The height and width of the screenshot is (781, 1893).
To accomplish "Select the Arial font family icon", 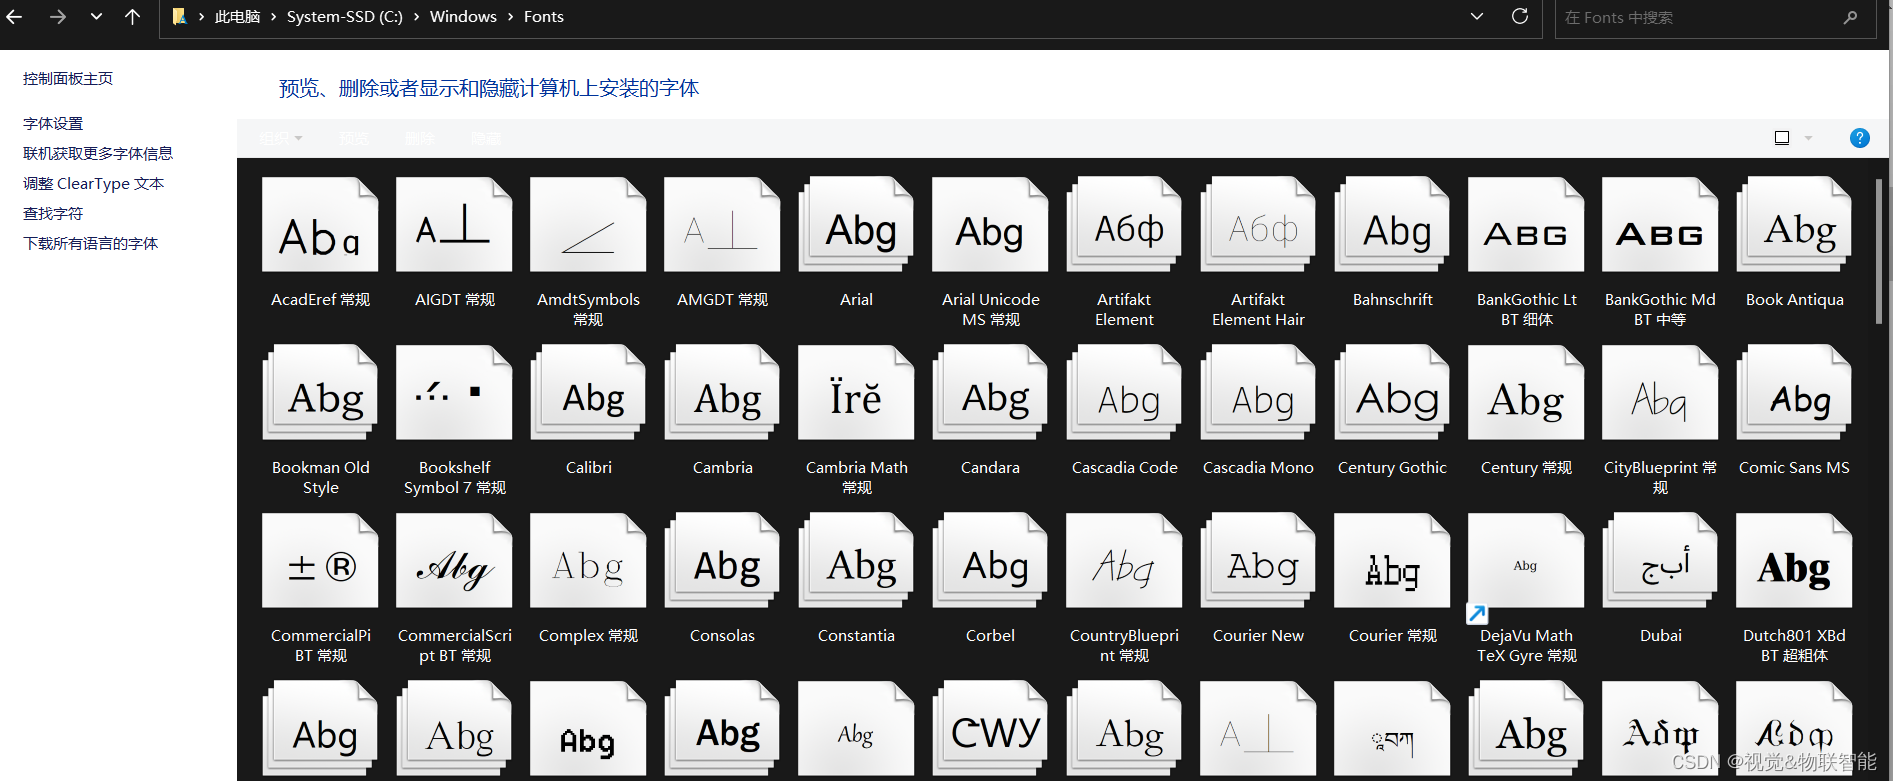I will tap(856, 225).
